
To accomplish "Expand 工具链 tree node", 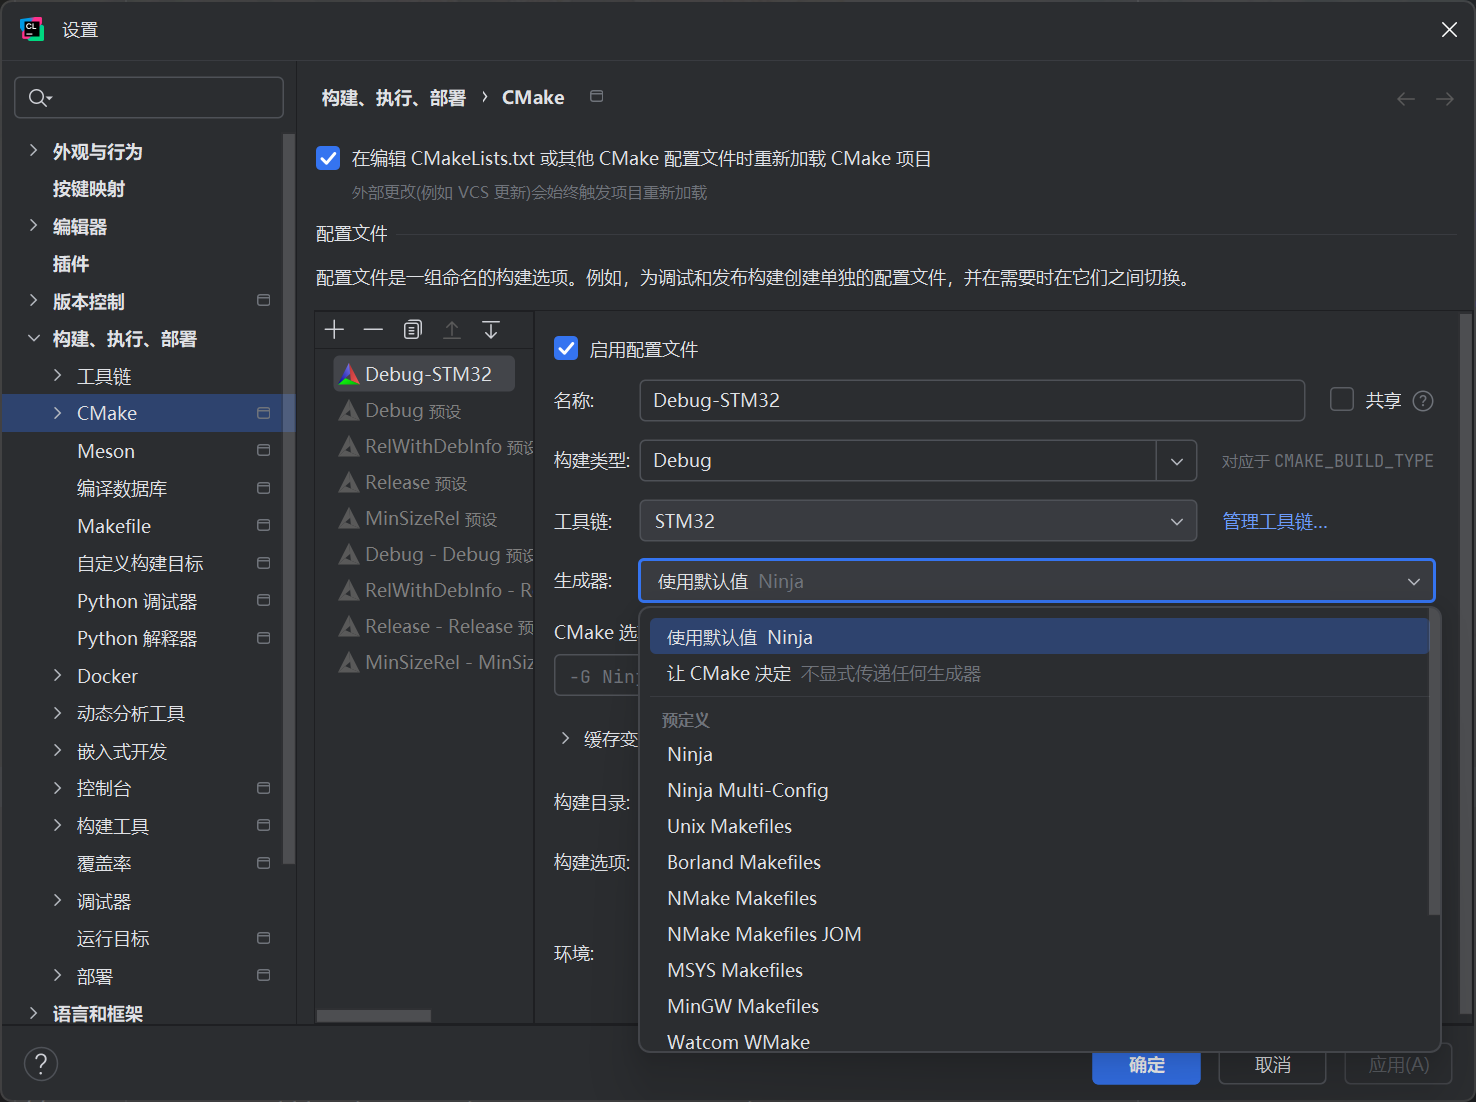I will [57, 376].
